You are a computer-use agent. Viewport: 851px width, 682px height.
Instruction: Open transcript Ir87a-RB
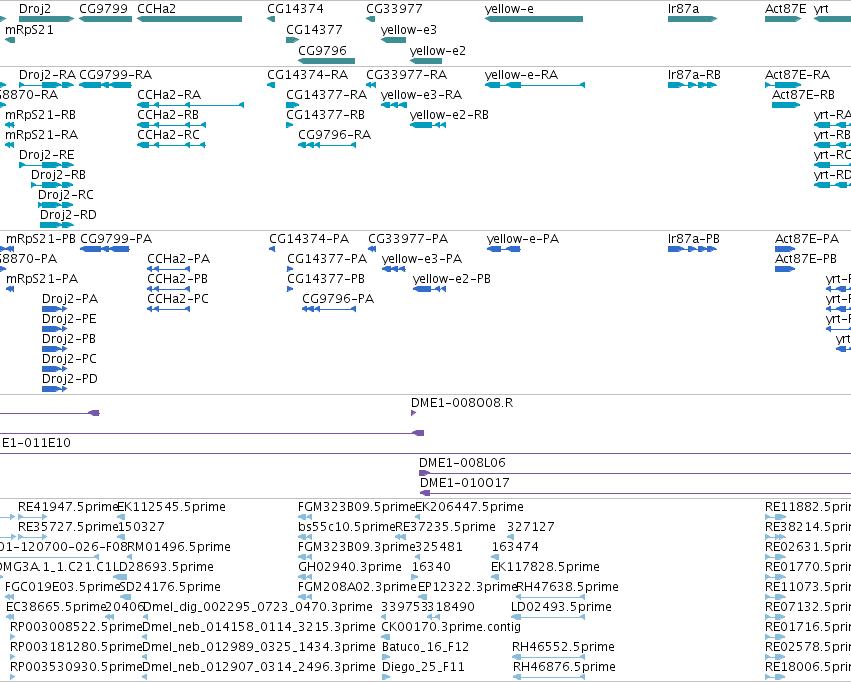coord(692,85)
